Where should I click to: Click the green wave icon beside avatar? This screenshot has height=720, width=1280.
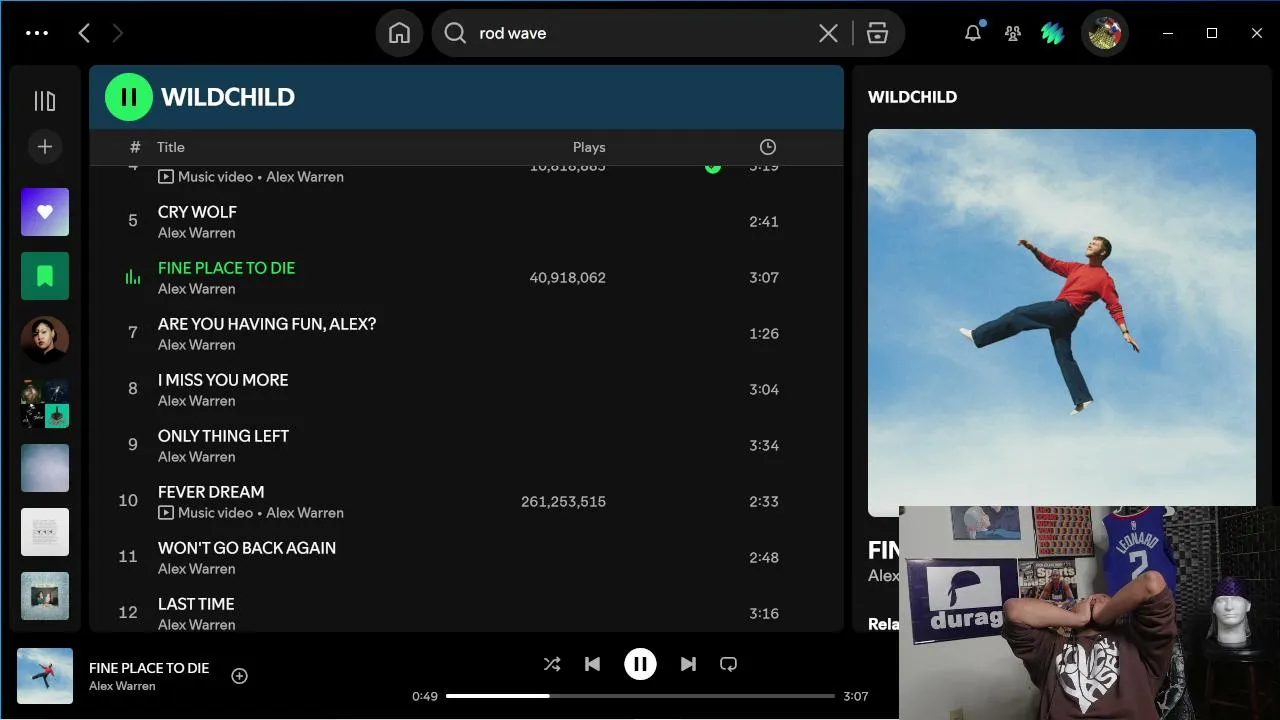(x=1052, y=33)
